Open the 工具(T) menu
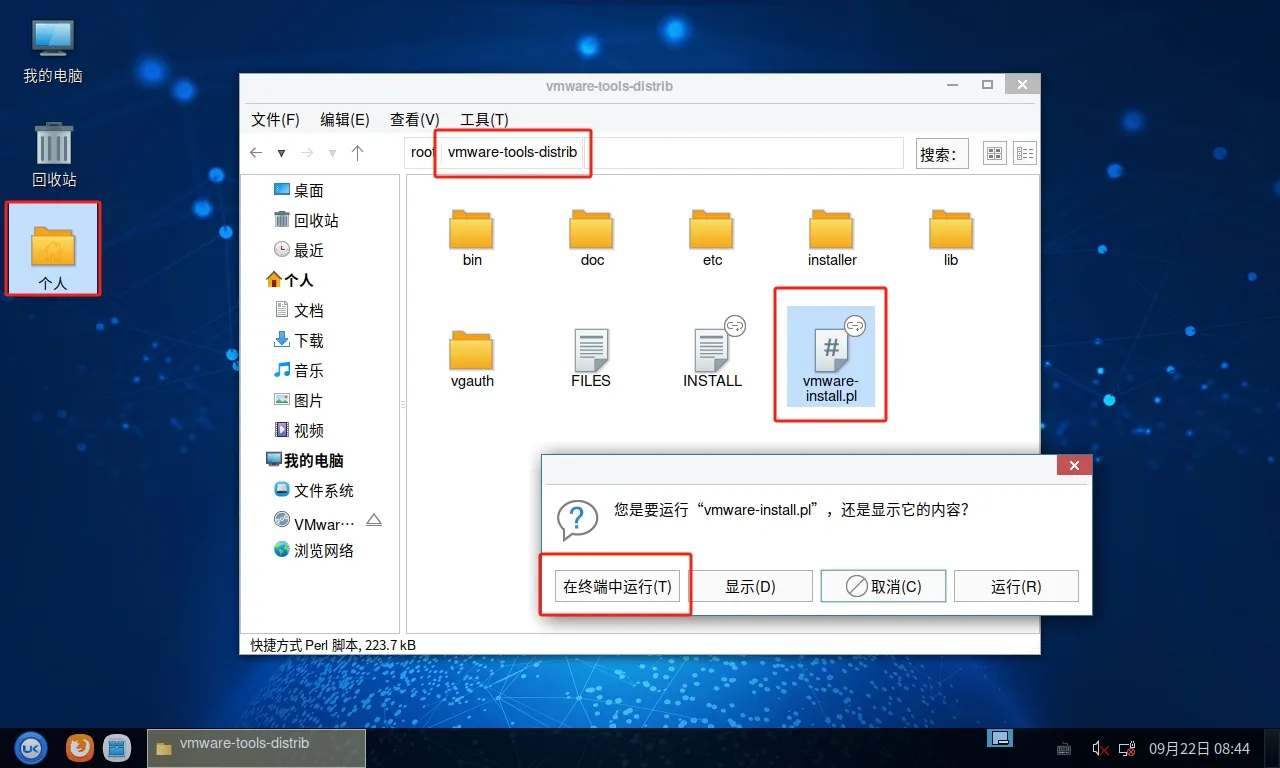Viewport: 1280px width, 768px height. point(484,119)
